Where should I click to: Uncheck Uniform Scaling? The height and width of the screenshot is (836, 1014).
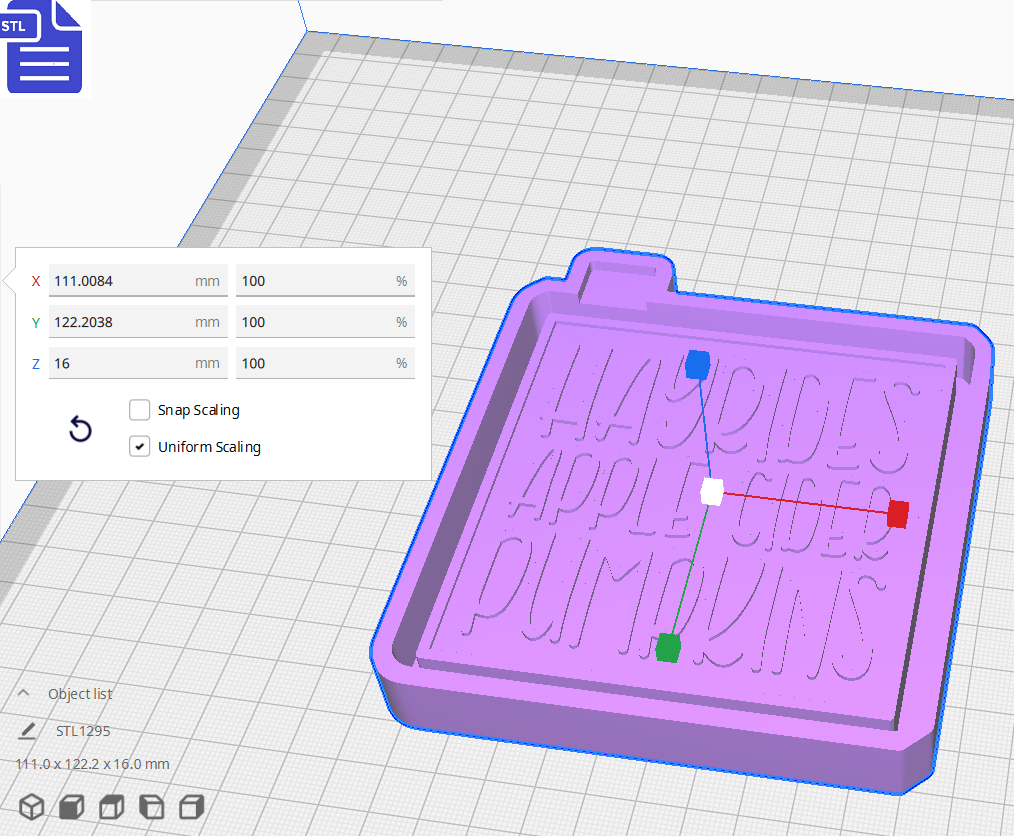pyautogui.click(x=139, y=446)
